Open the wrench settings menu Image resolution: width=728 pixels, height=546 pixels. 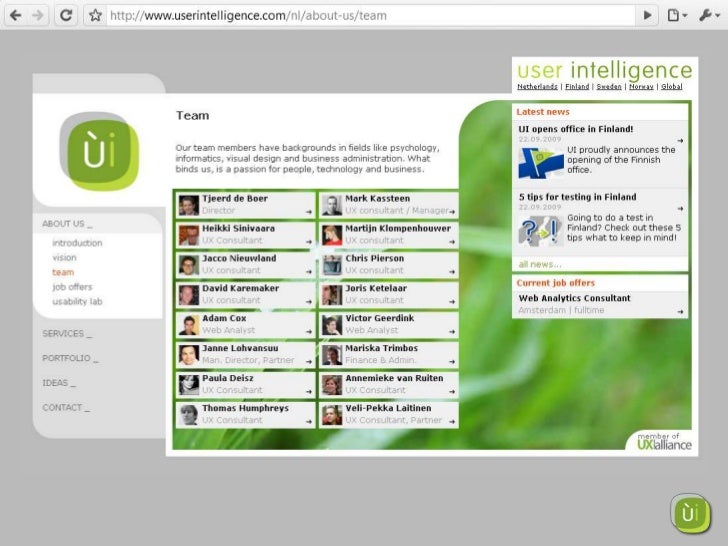709,15
